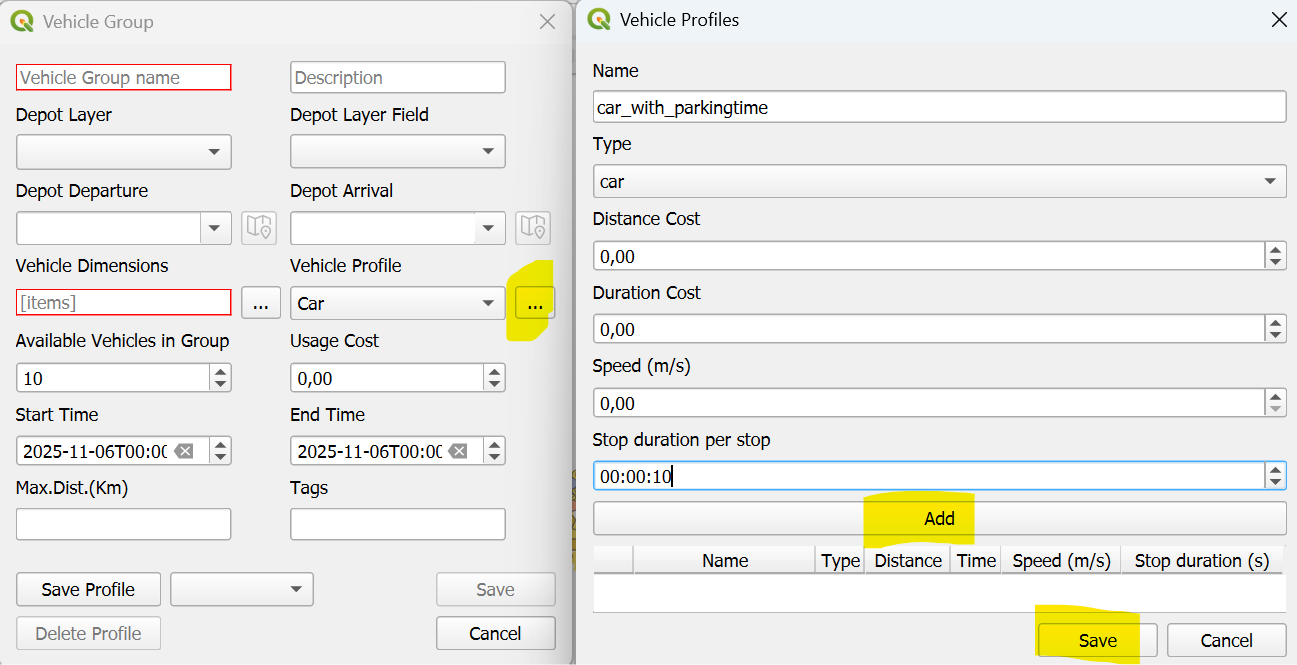Screen dimensions: 1297x665
Task: Decrease the Usage Cost value
Action: click(494, 385)
